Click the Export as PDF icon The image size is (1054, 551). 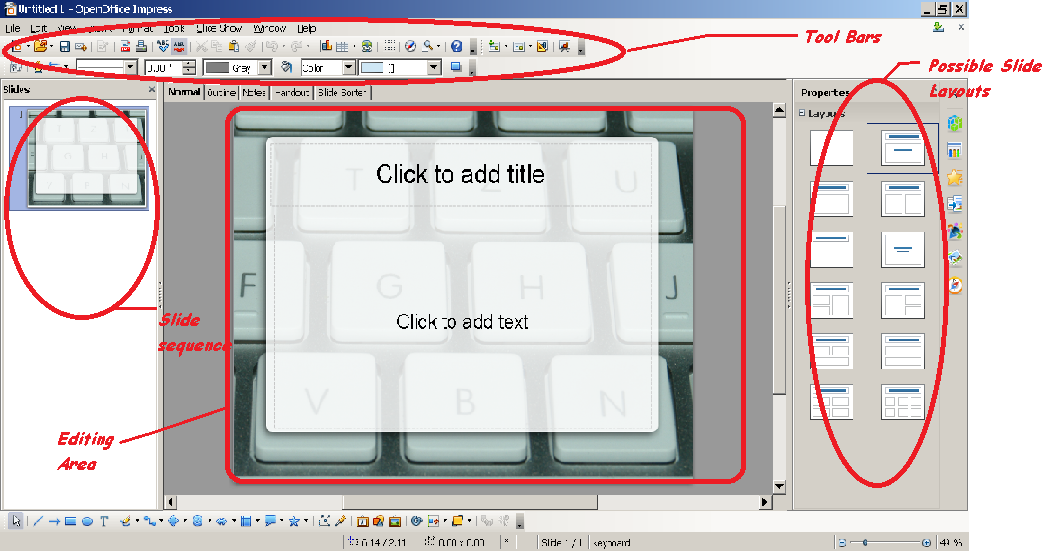125,46
